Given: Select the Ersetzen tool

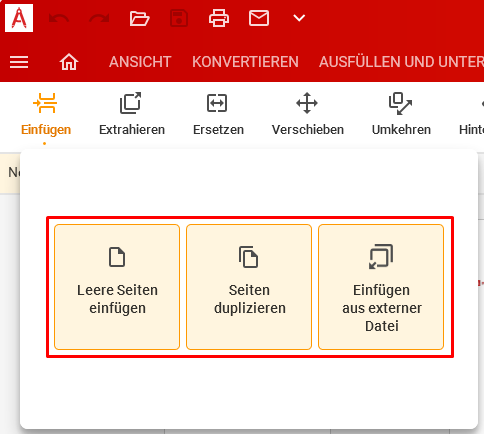Looking at the screenshot, I should click(218, 115).
